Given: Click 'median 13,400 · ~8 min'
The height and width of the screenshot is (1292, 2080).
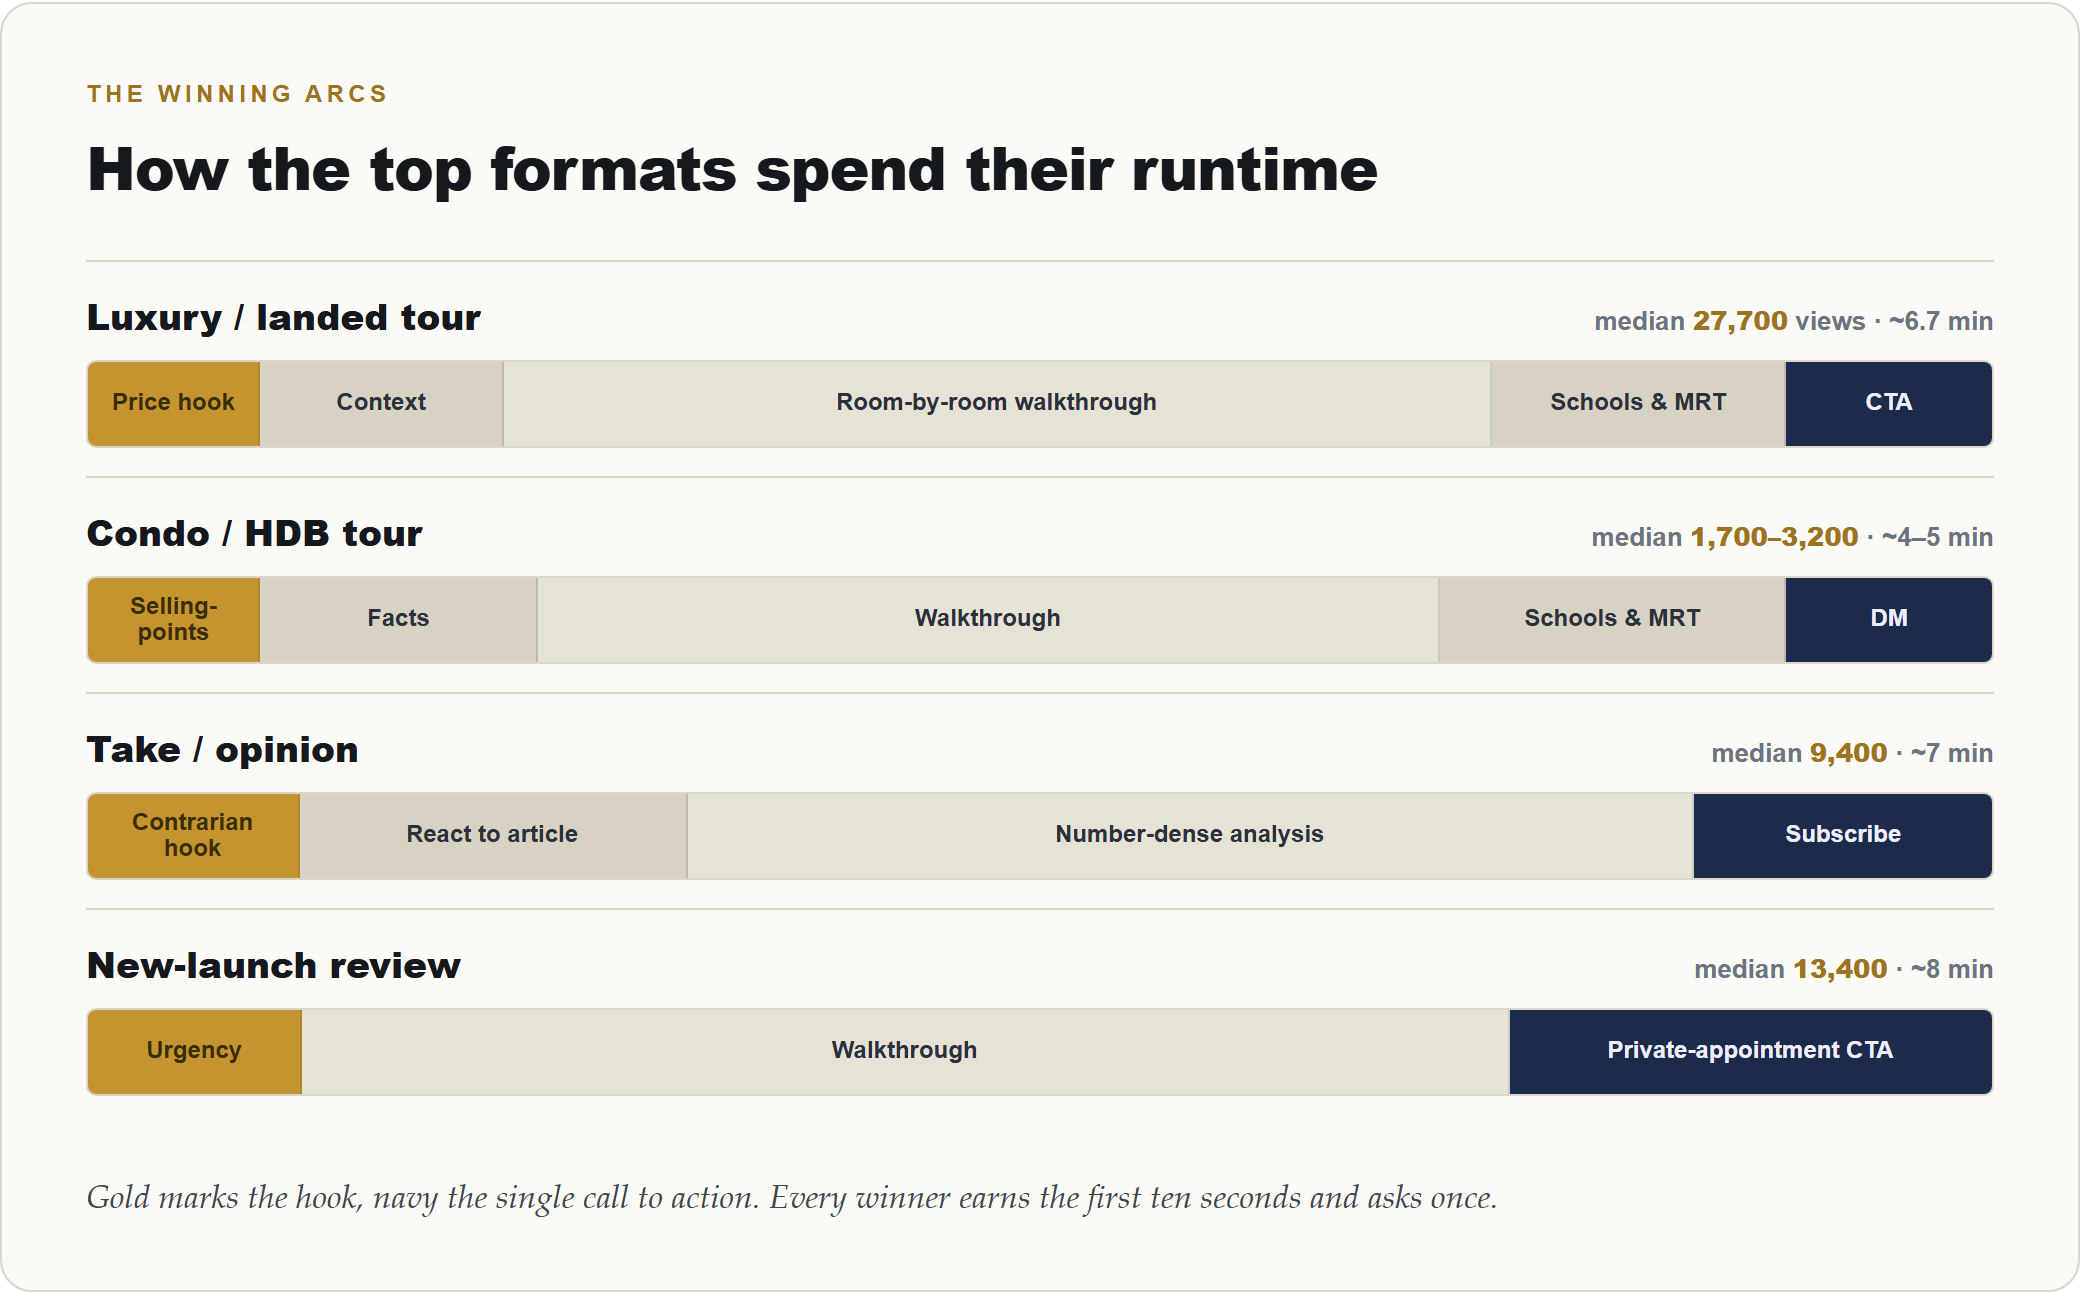Looking at the screenshot, I should [1843, 969].
